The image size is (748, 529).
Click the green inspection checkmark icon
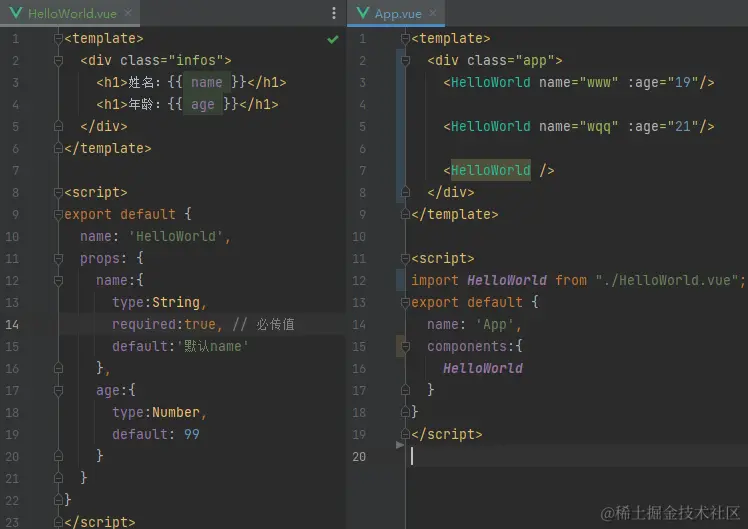[333, 39]
